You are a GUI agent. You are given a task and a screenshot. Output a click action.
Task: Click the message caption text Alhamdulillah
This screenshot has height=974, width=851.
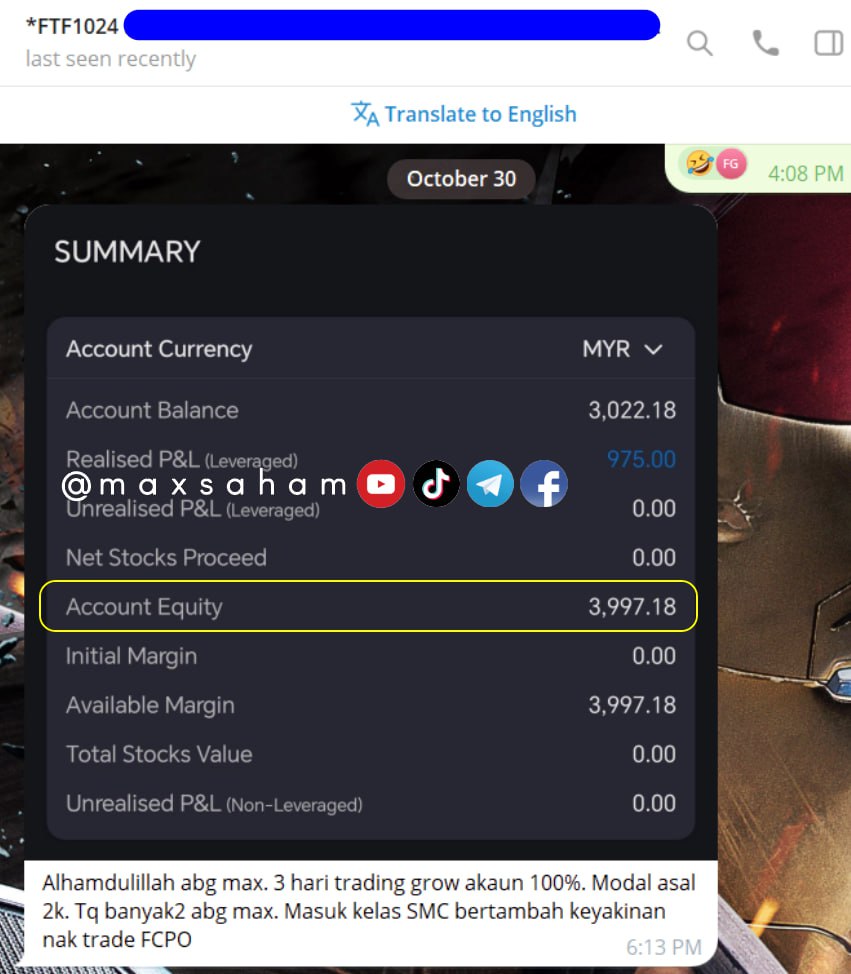tap(368, 911)
